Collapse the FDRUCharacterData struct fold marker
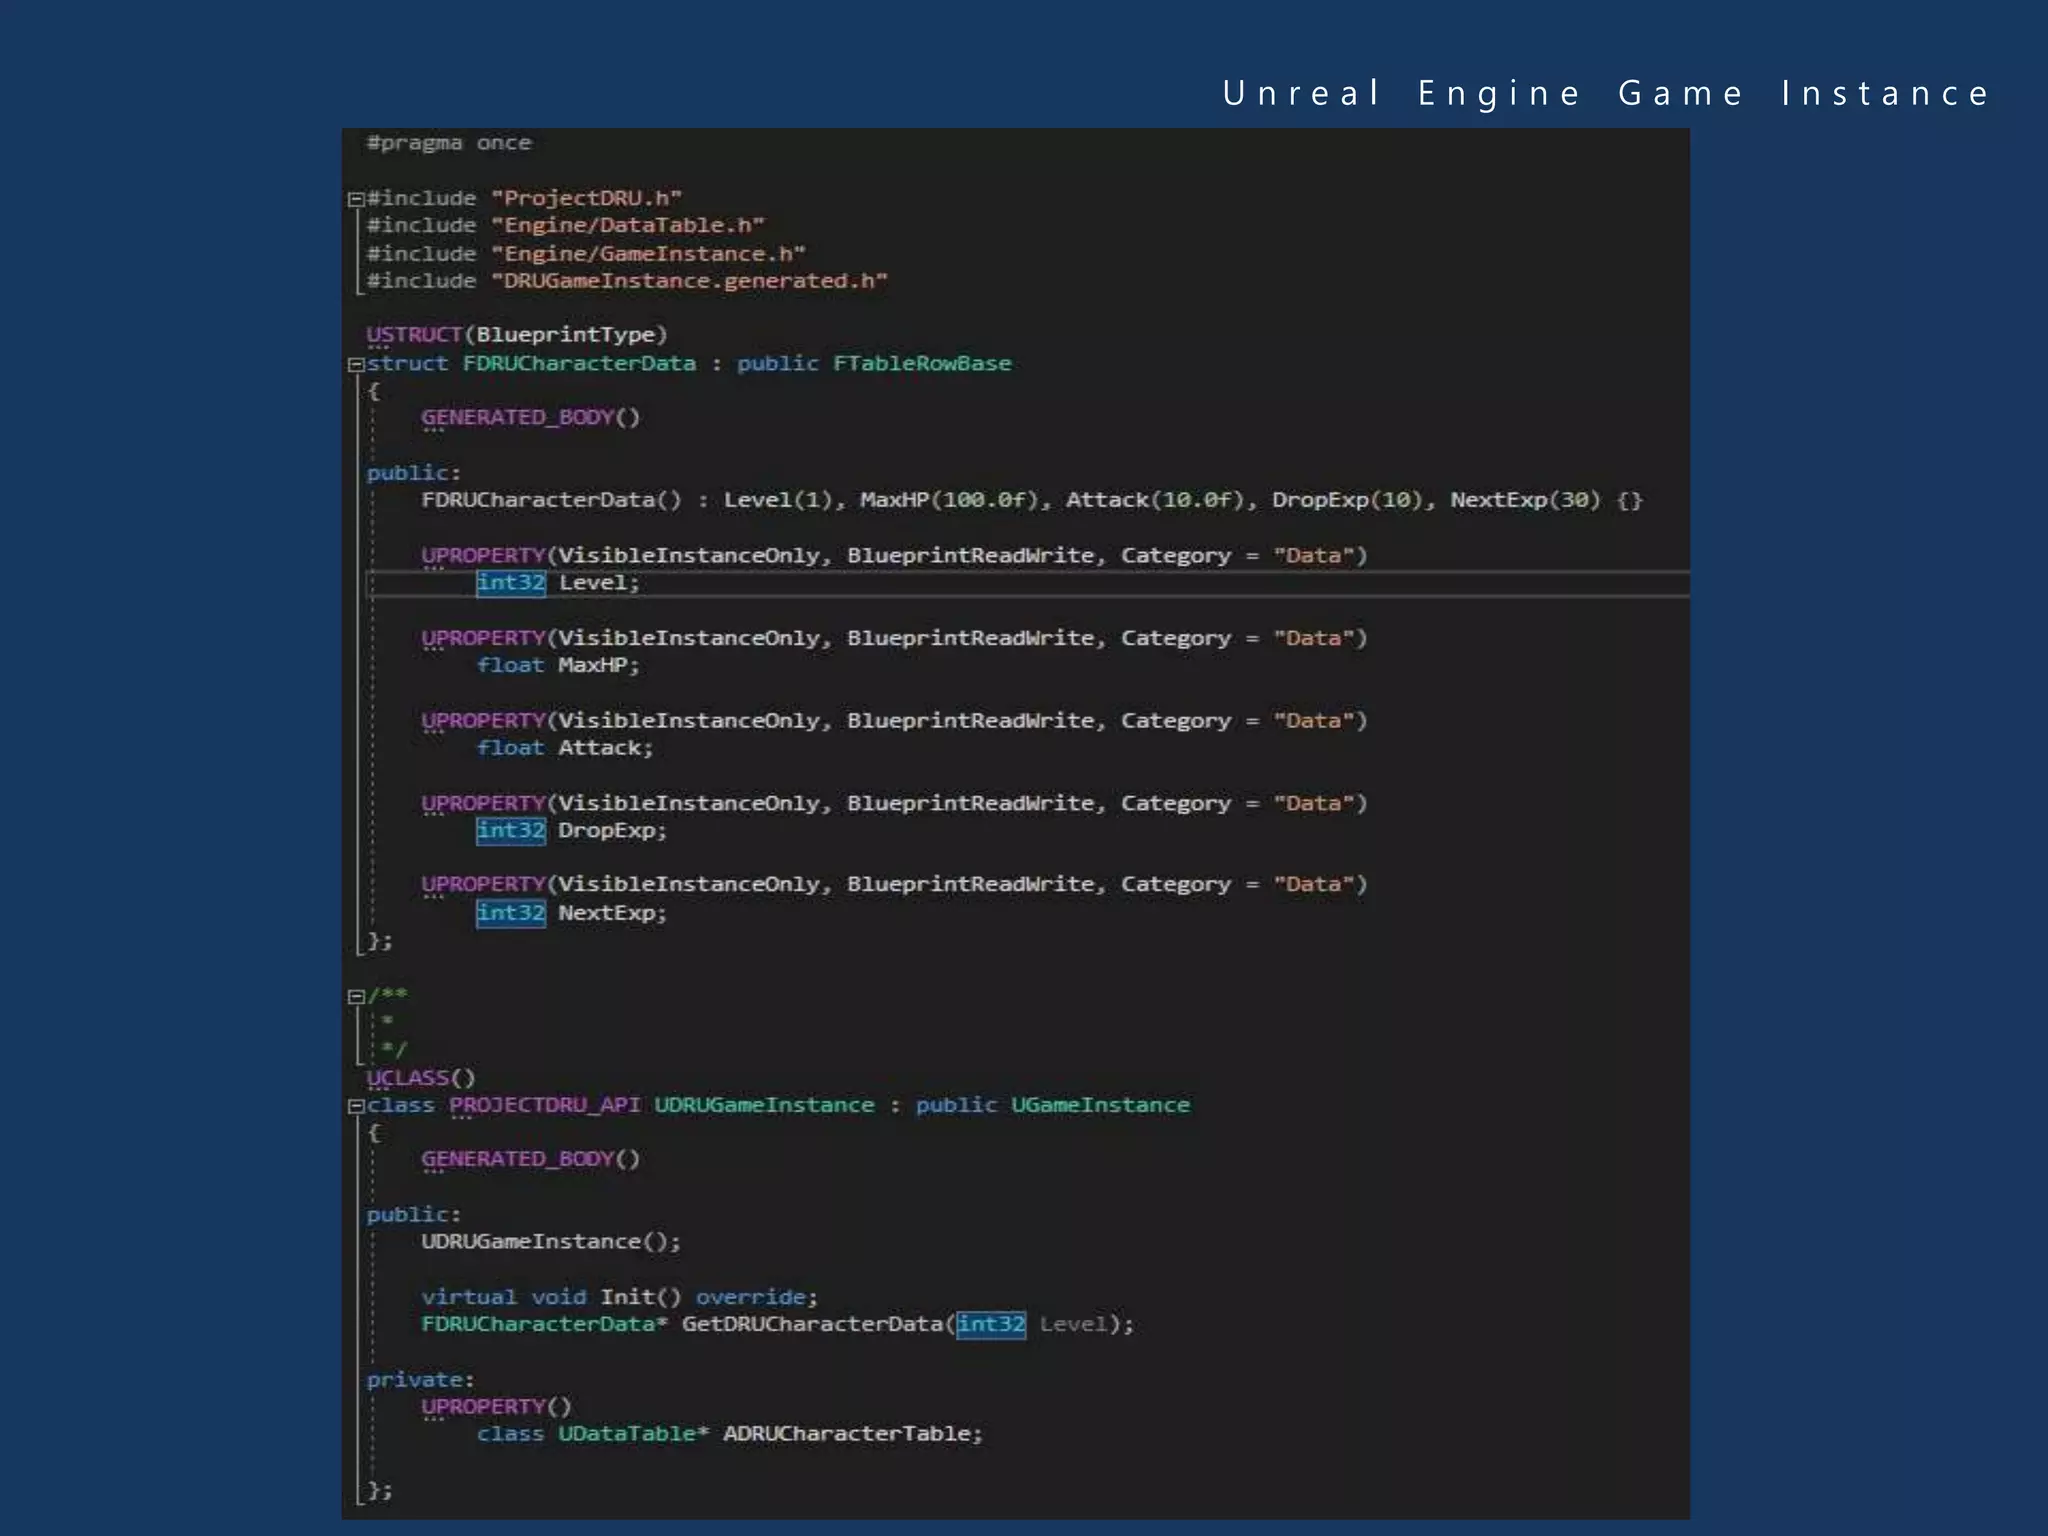 (x=355, y=364)
